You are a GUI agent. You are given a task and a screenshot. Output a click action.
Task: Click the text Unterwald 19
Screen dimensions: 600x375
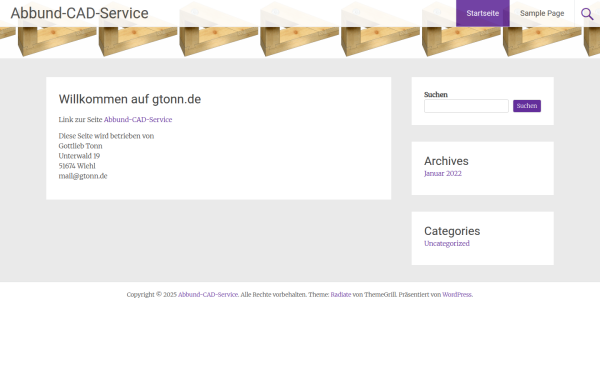(x=79, y=156)
